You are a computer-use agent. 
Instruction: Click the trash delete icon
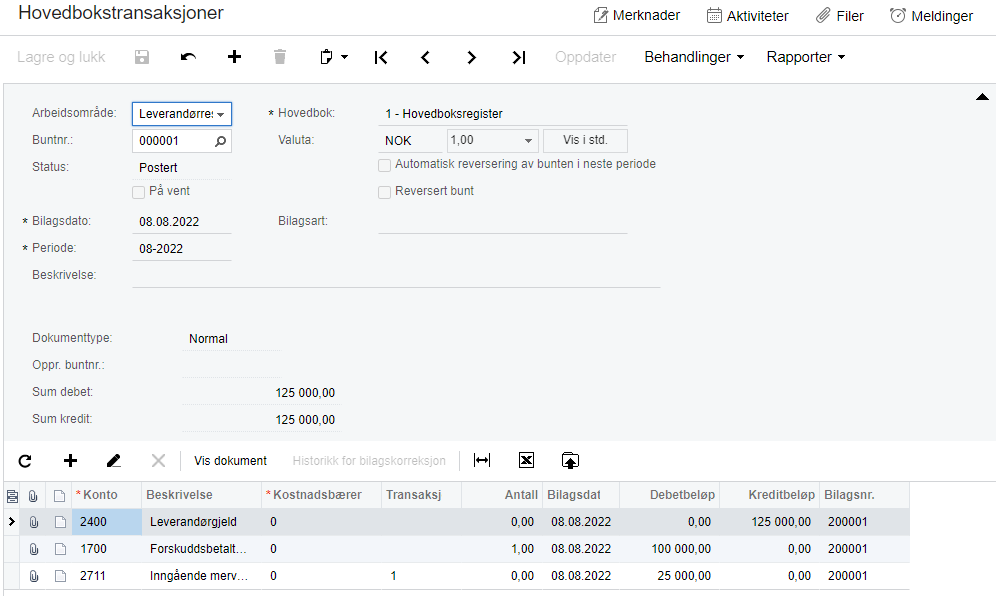280,57
